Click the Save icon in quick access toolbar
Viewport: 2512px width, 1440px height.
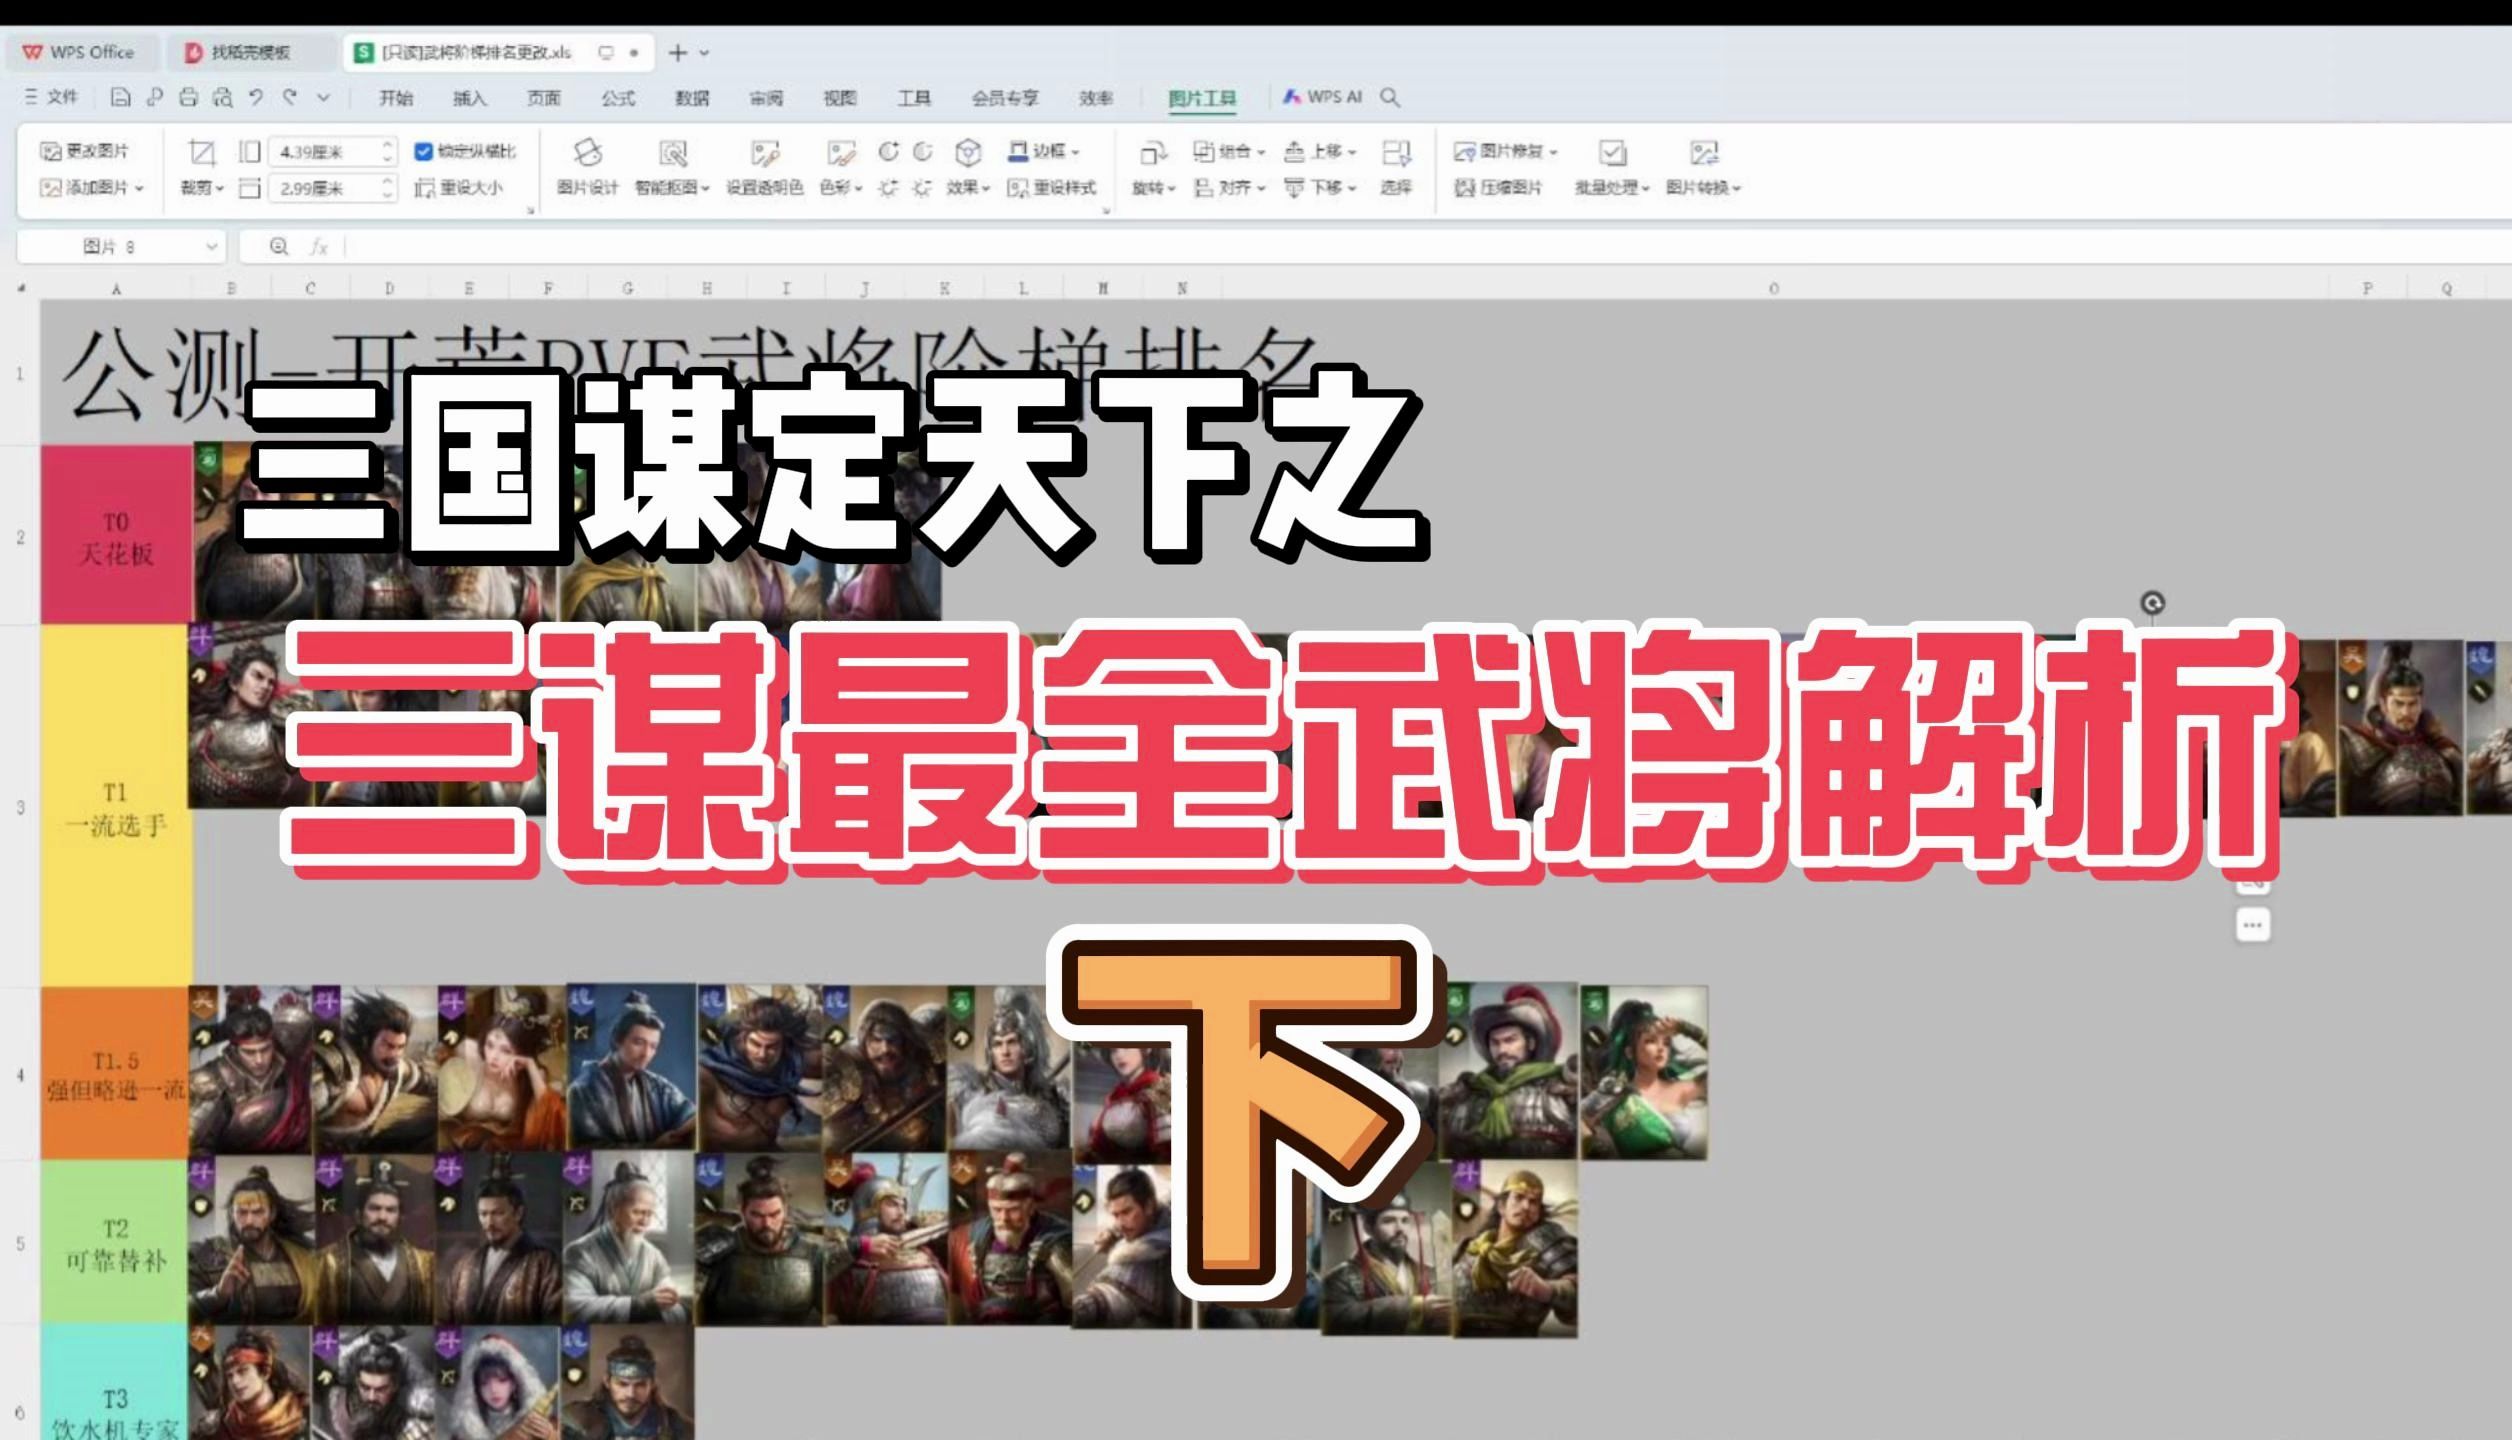pyautogui.click(x=120, y=97)
